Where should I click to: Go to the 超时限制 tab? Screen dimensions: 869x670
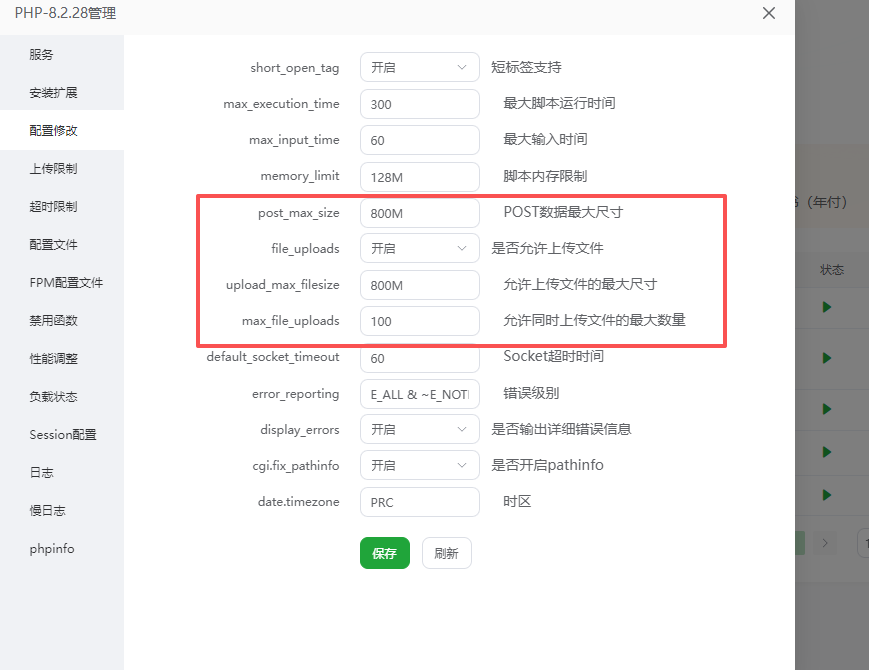click(x=53, y=207)
